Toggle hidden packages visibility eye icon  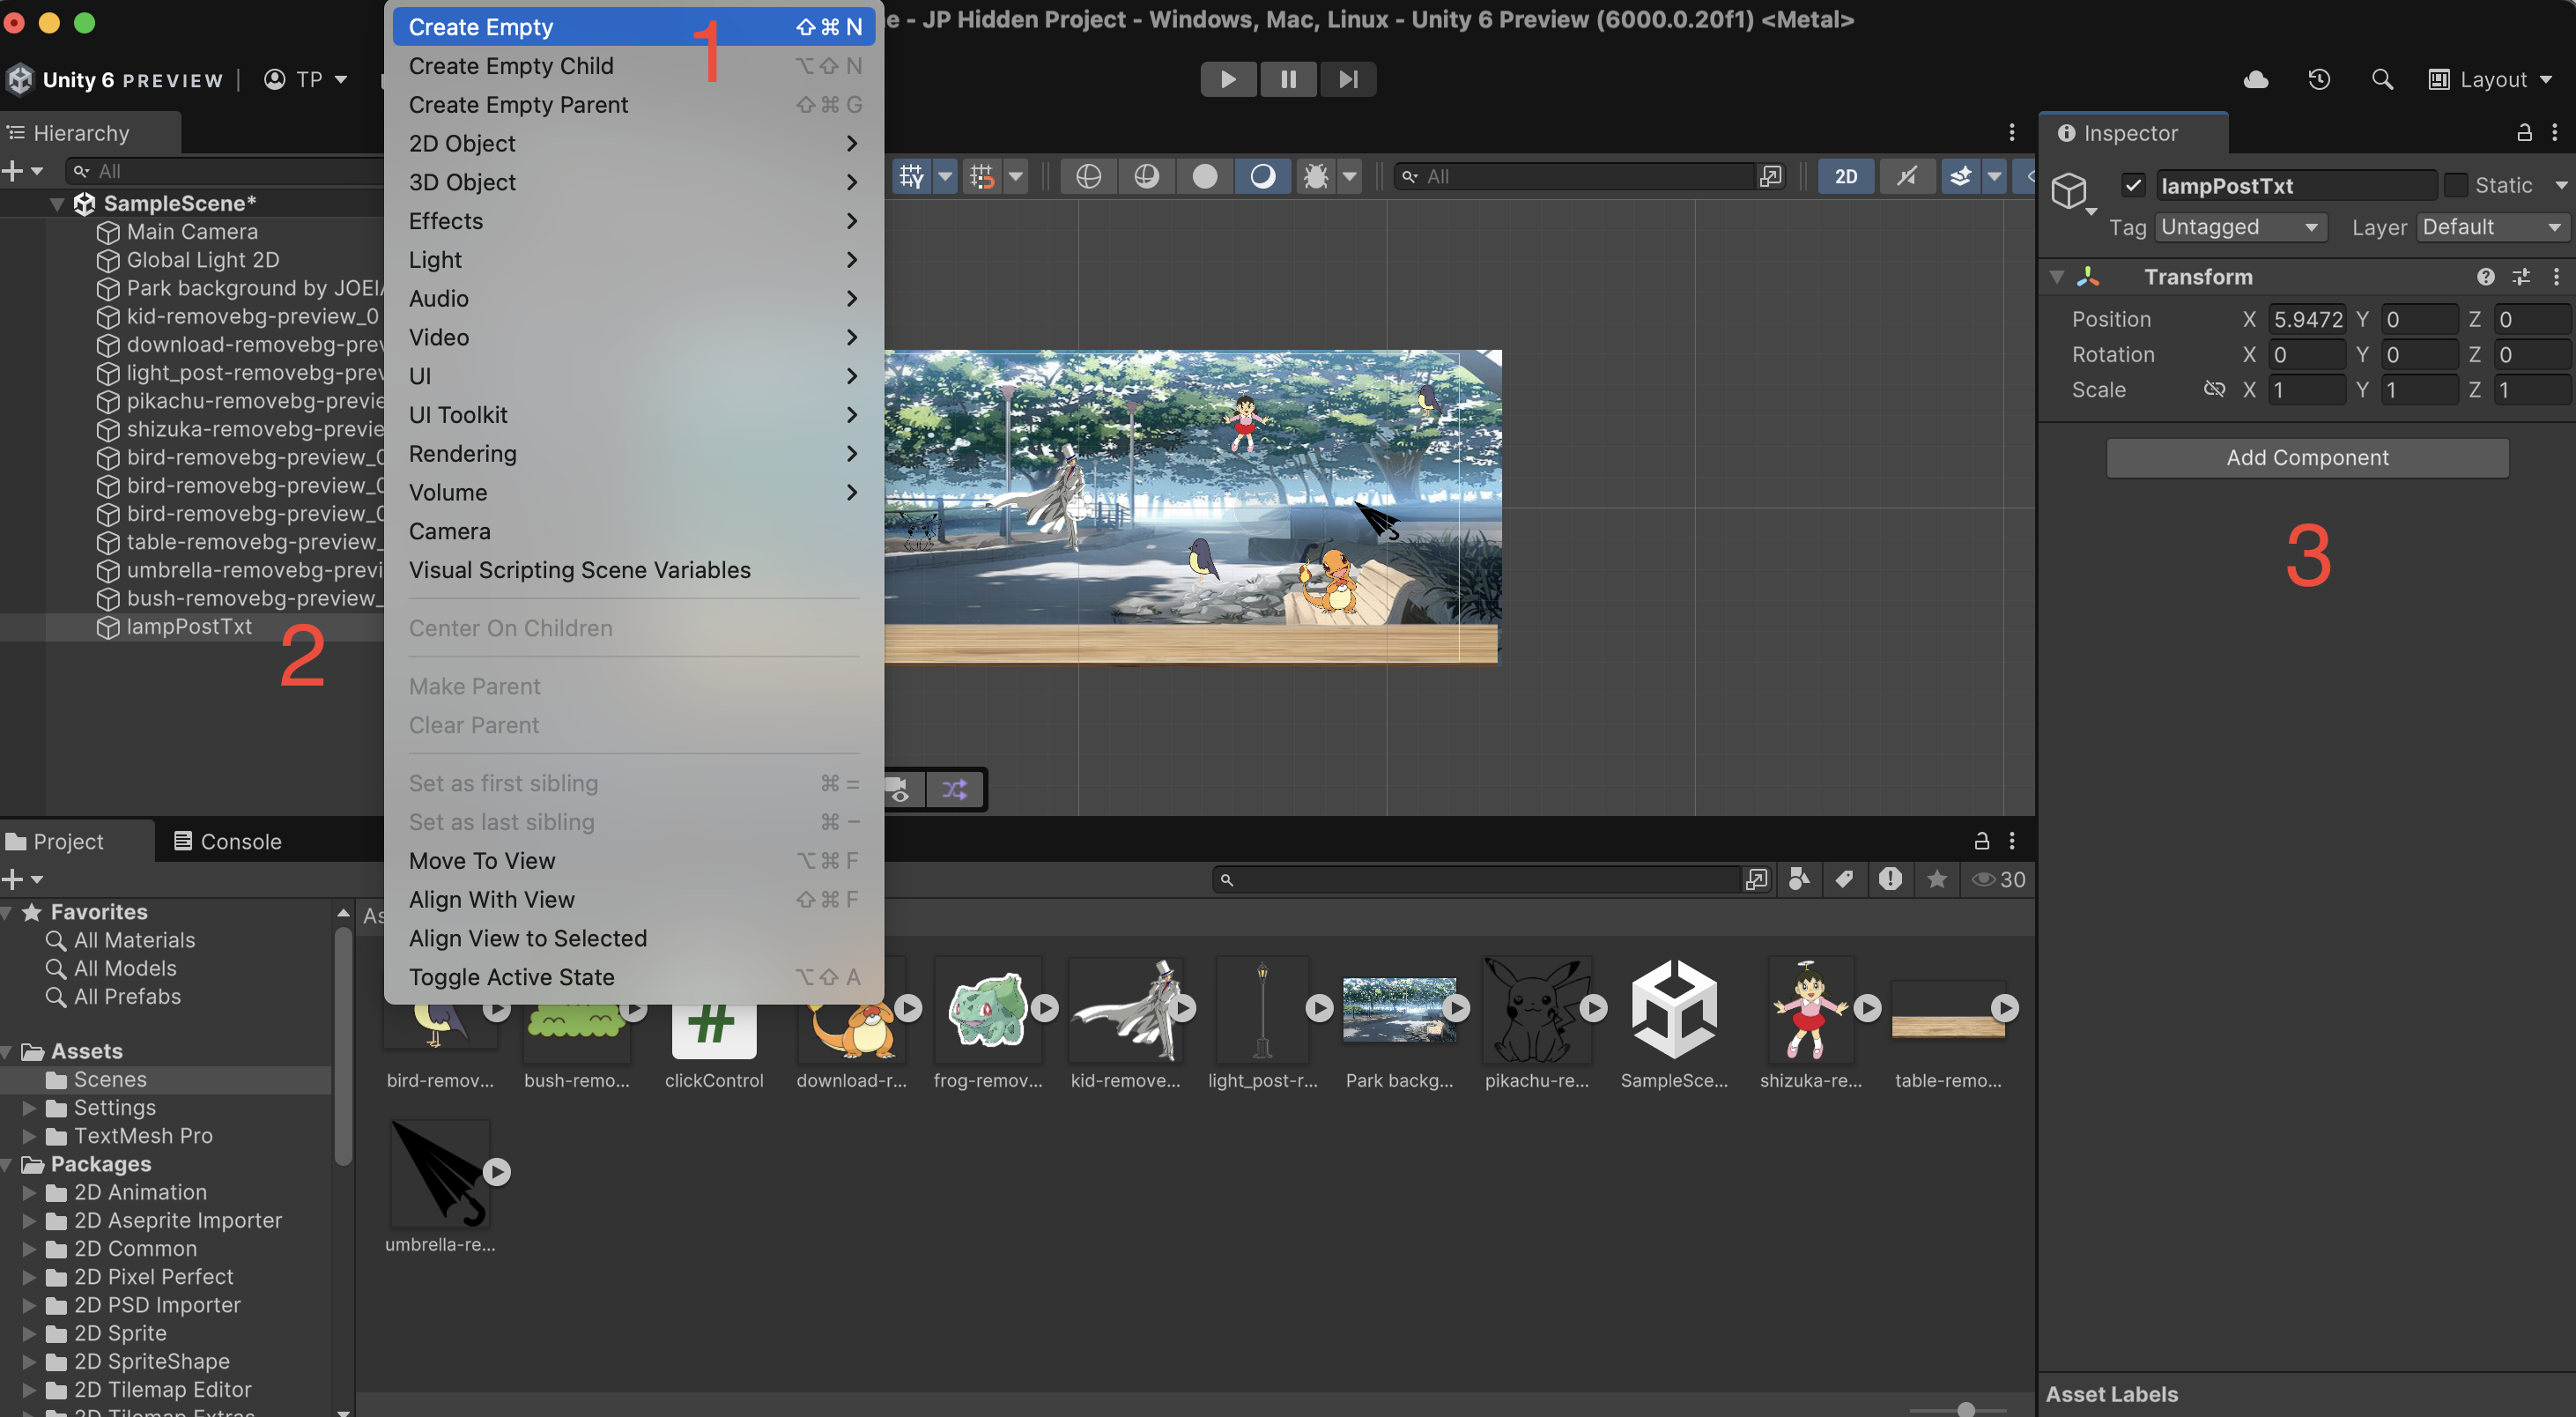pos(1997,879)
